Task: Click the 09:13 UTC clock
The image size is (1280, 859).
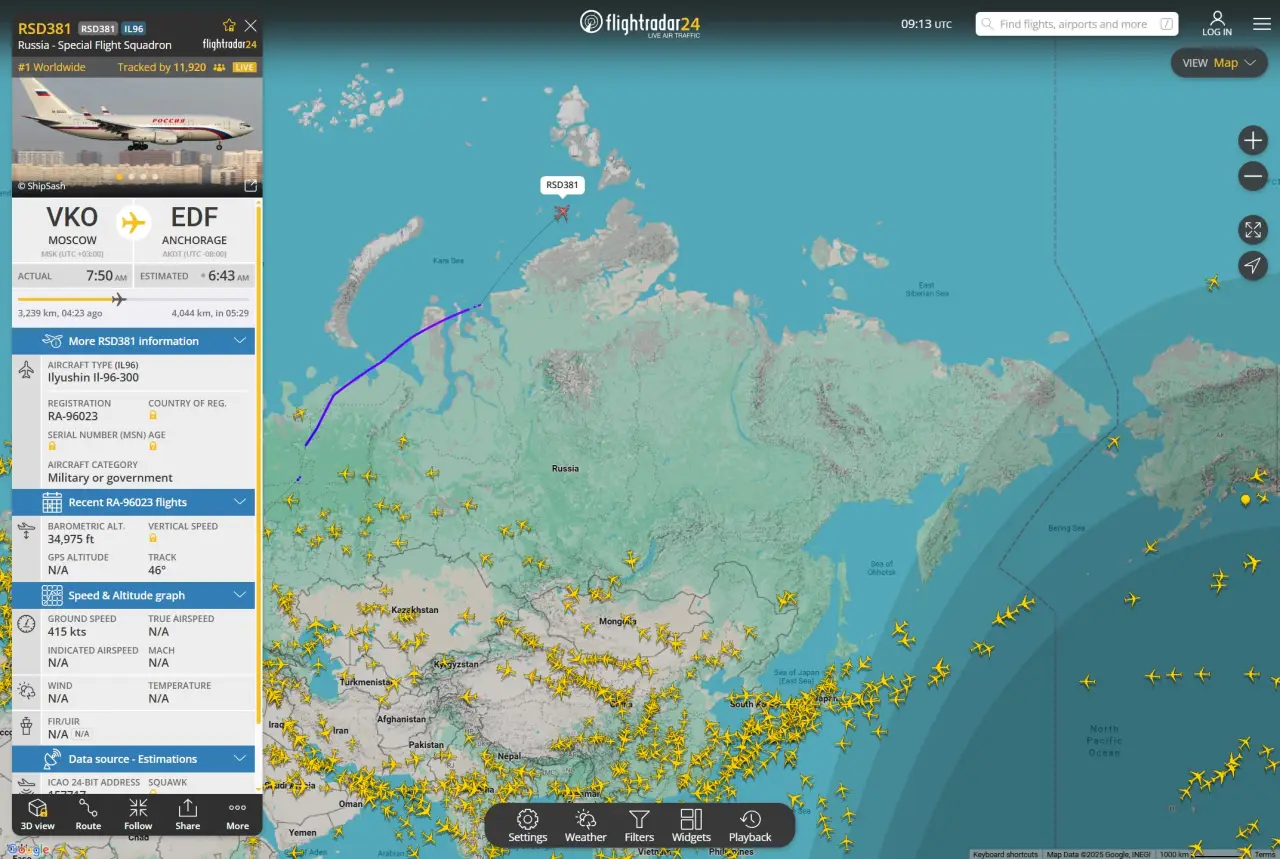Action: [x=926, y=24]
